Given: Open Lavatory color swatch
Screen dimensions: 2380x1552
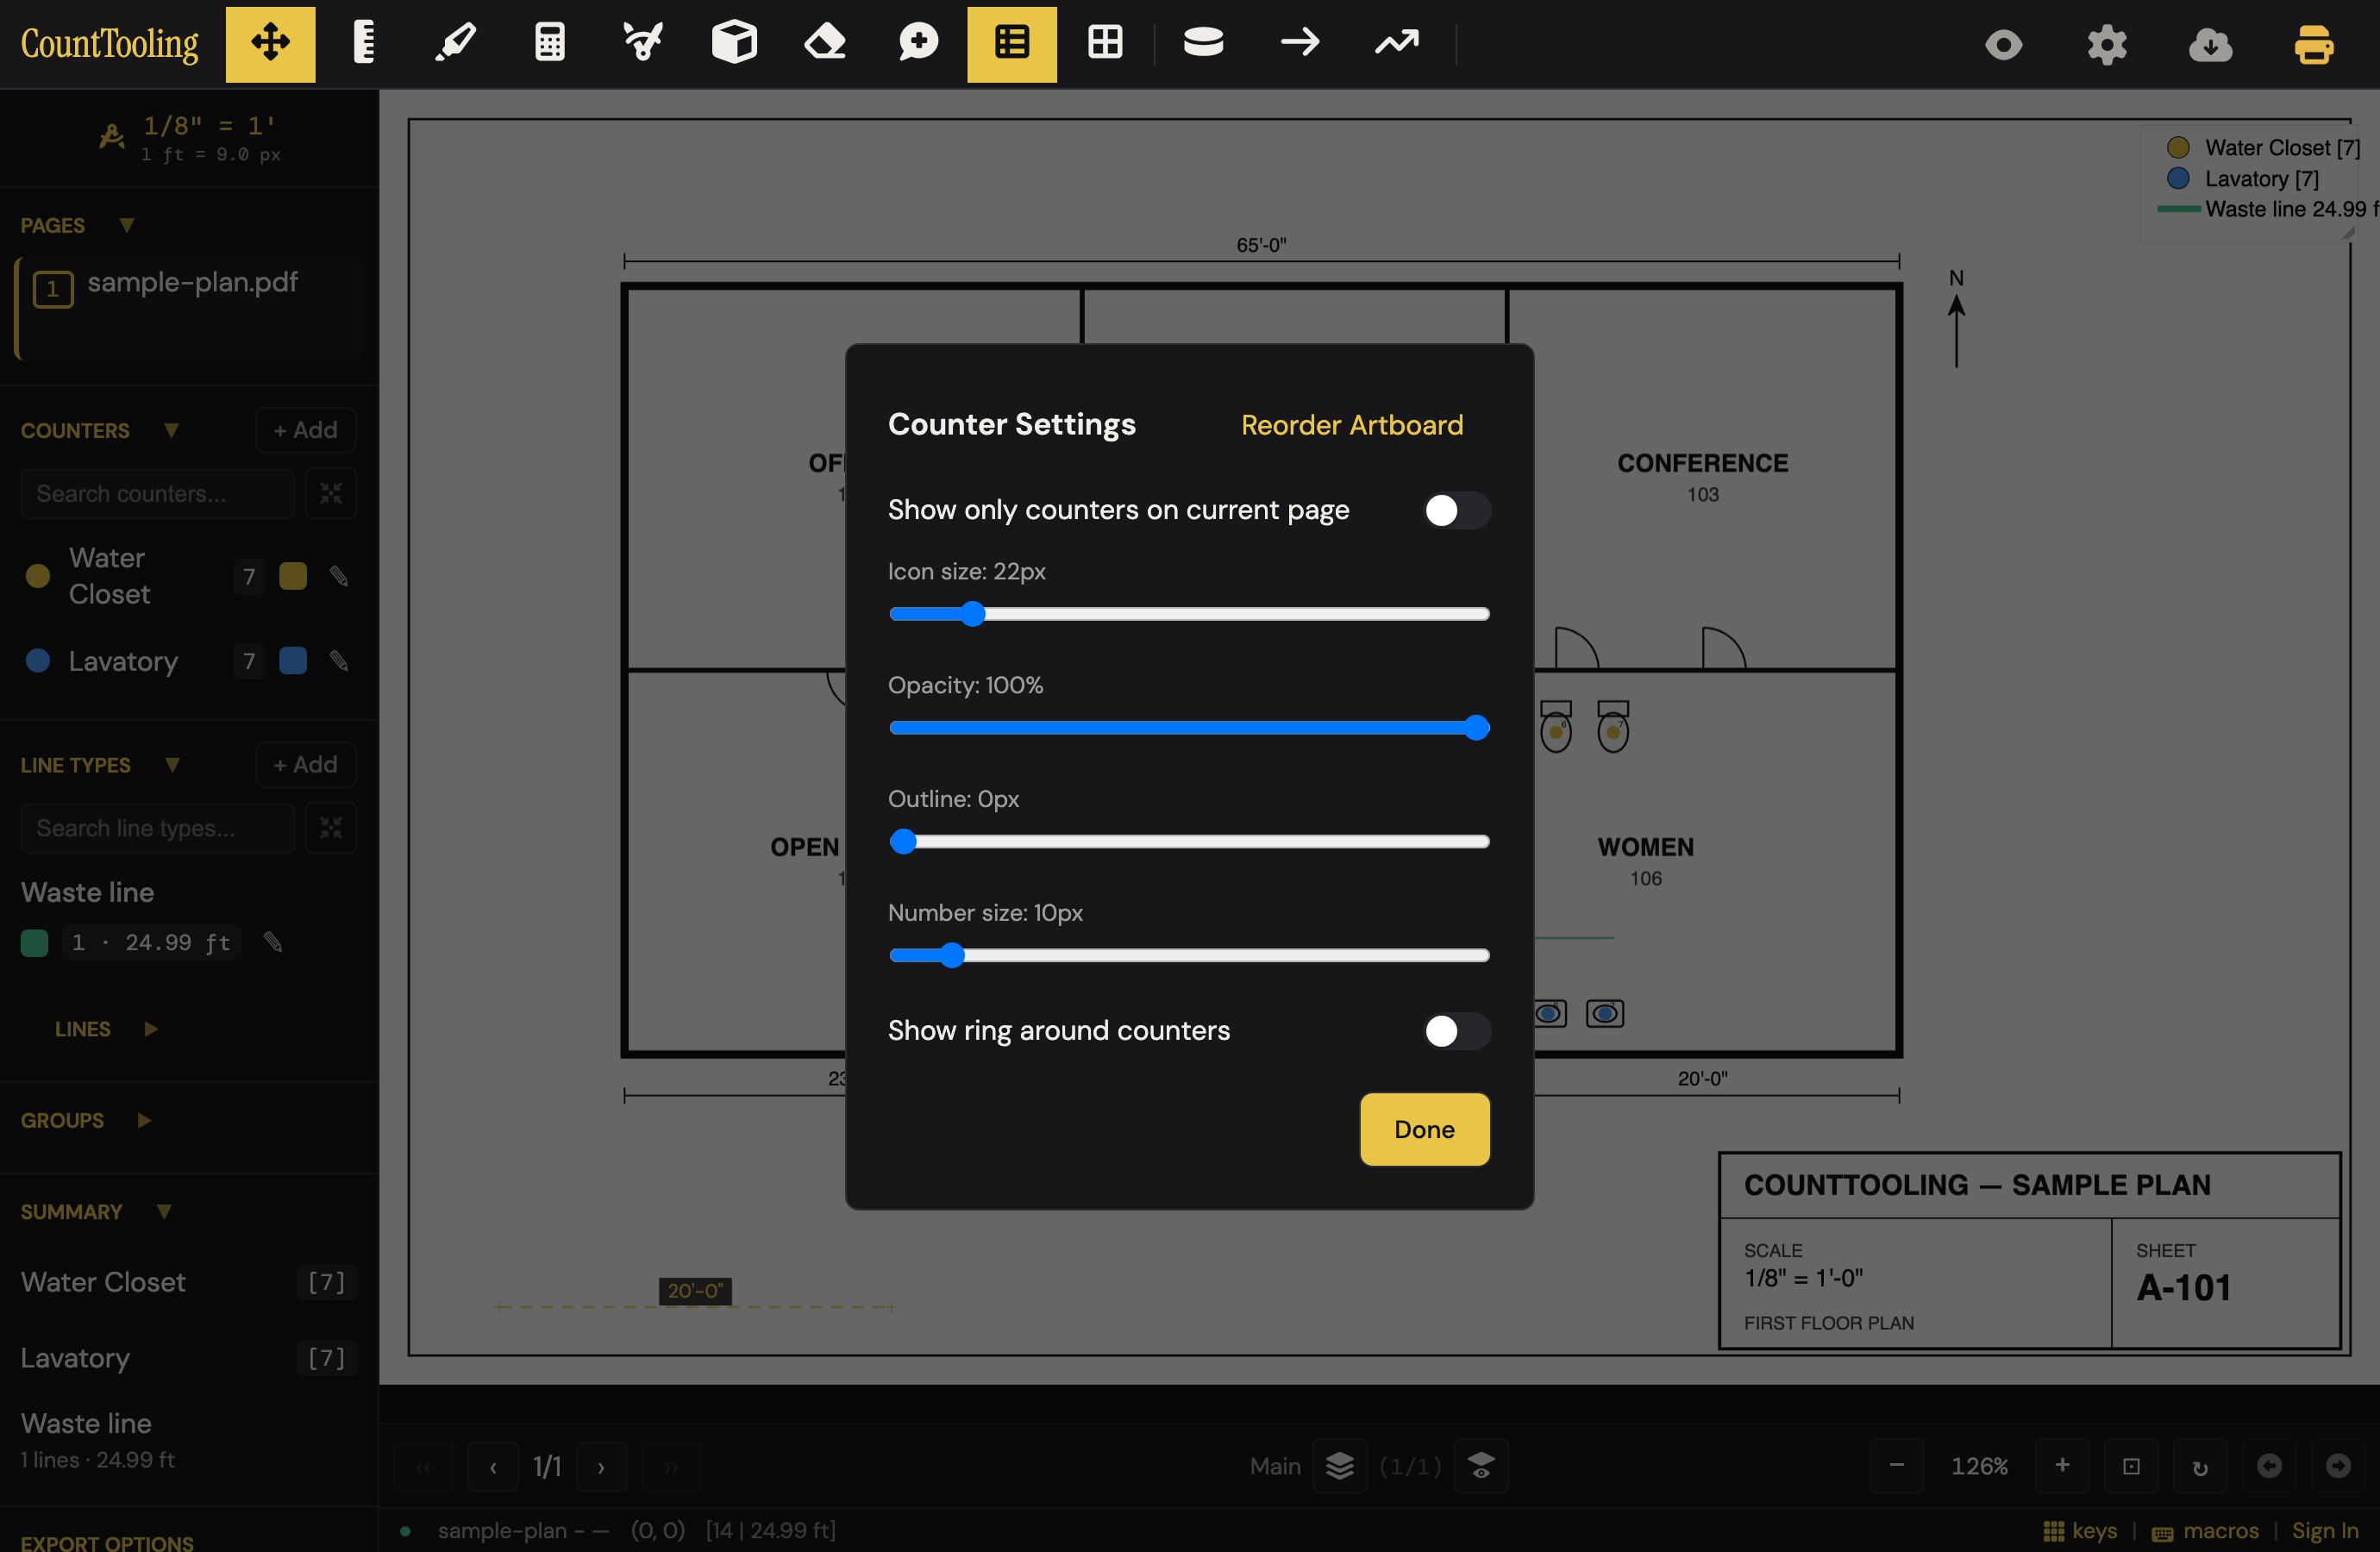Looking at the screenshot, I should 293,660.
